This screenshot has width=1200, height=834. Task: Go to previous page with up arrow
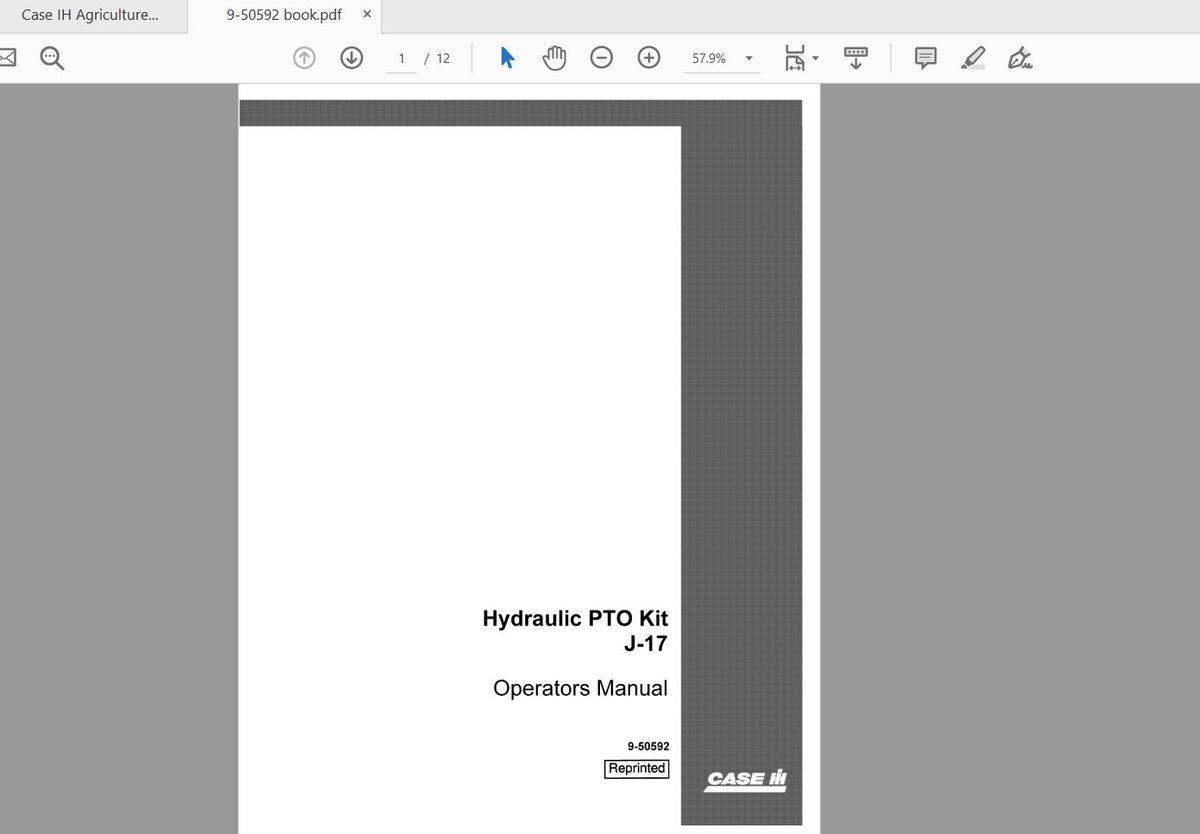point(304,58)
